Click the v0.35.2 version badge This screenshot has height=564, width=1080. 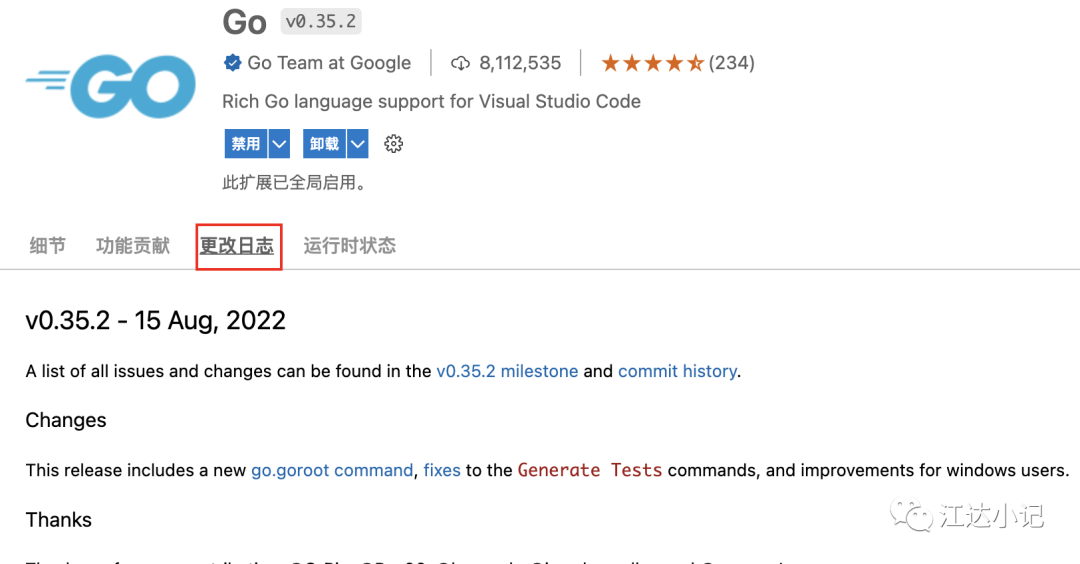tap(321, 21)
